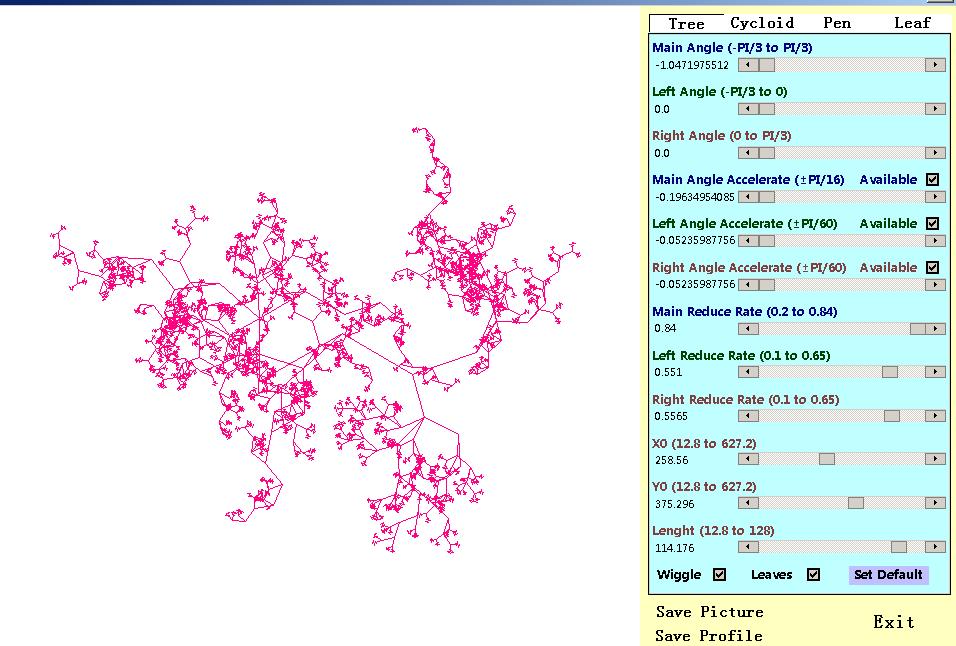Toggle the Leaves checkbox
The image size is (956, 646).
pos(813,574)
